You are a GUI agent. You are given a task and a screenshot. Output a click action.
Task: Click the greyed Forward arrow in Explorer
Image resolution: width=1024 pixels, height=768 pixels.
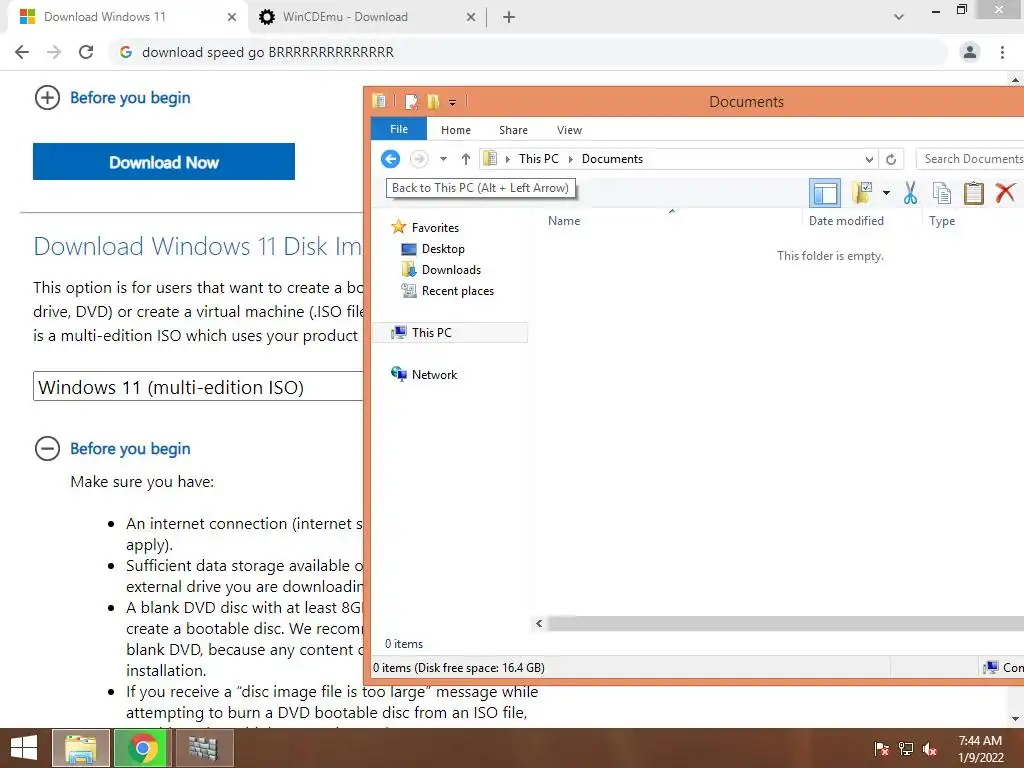(419, 159)
